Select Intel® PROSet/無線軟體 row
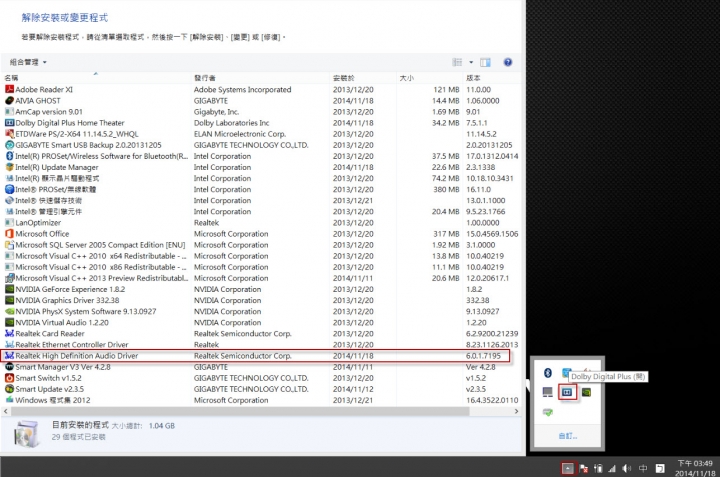Viewport: 720px width, 477px height. (262, 189)
